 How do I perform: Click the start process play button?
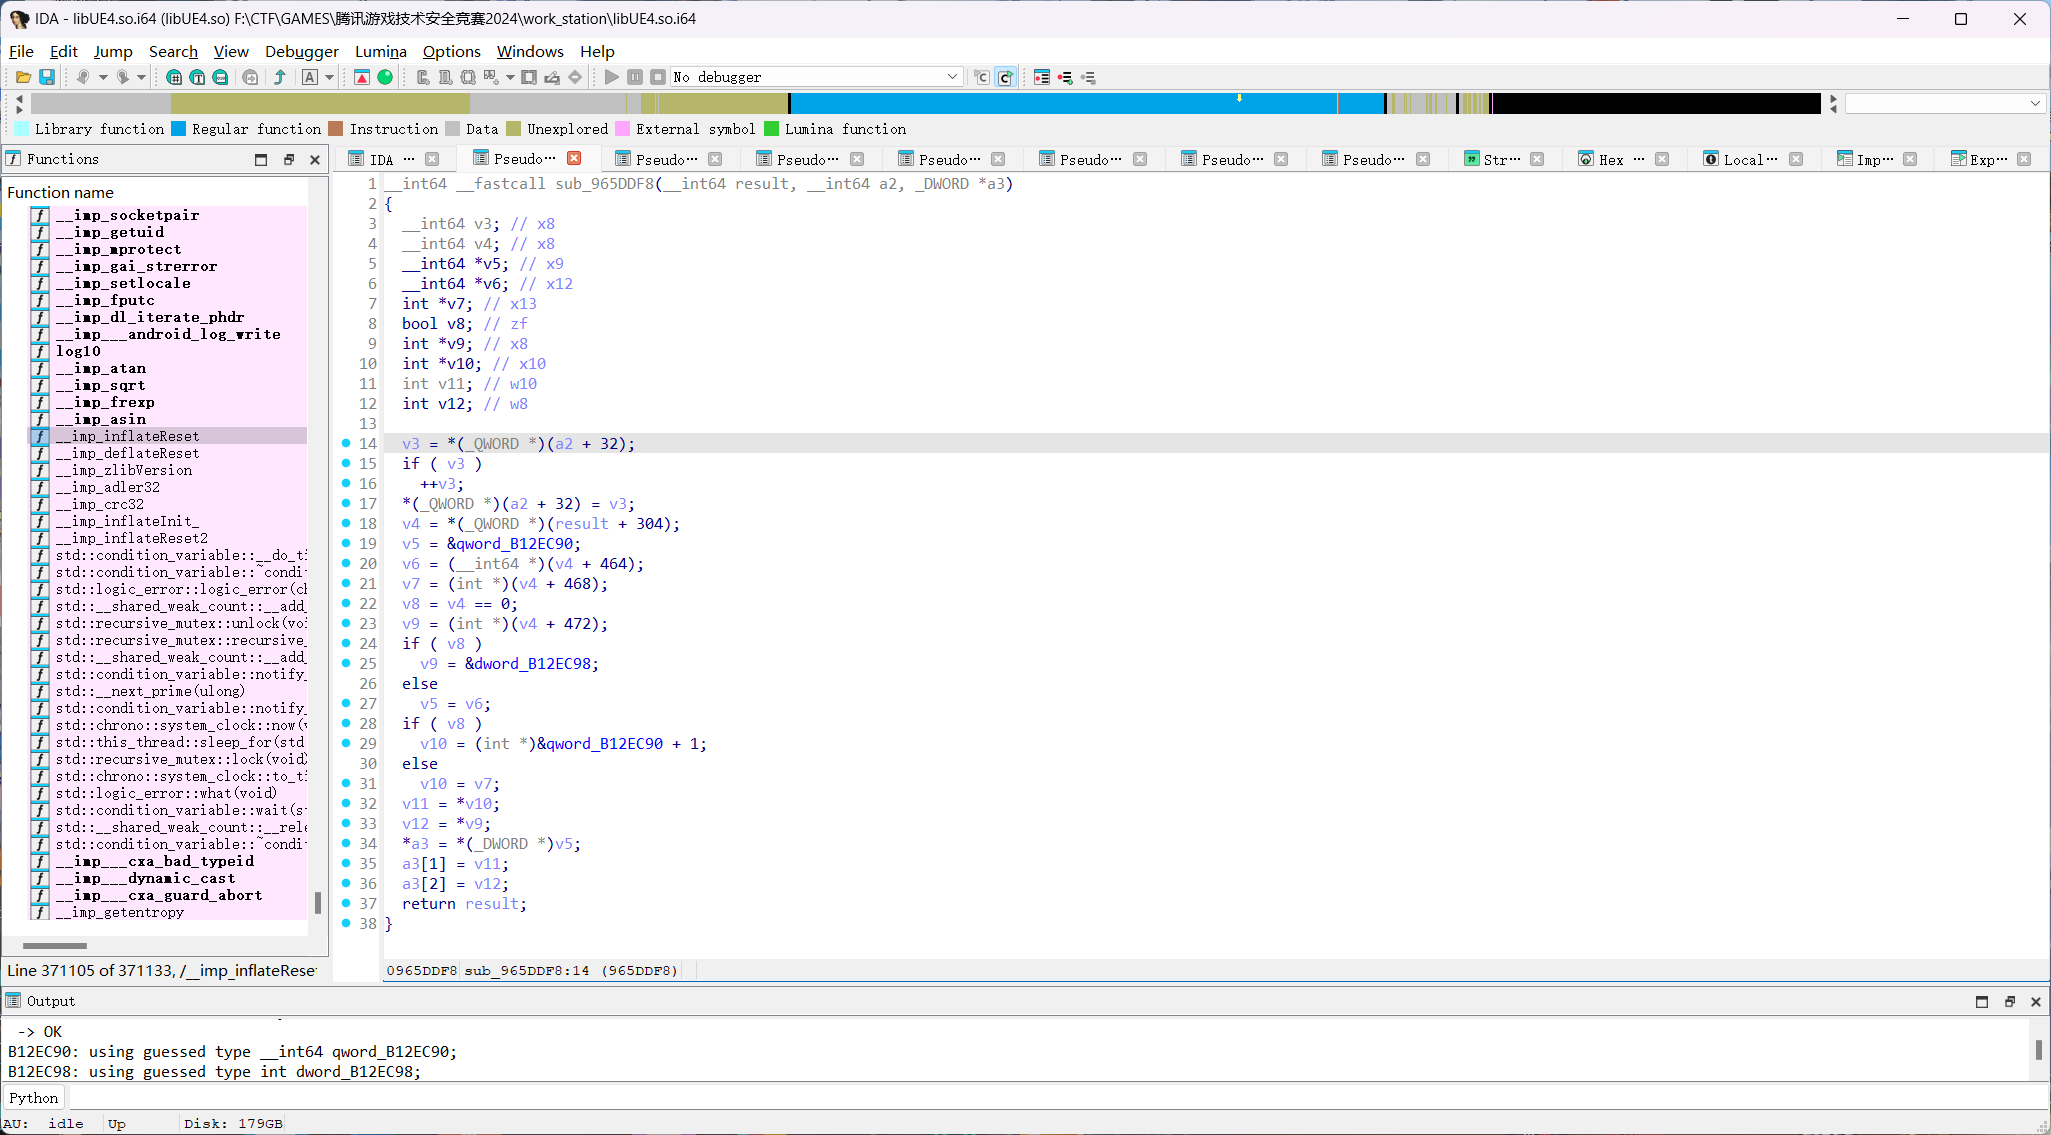click(x=612, y=77)
